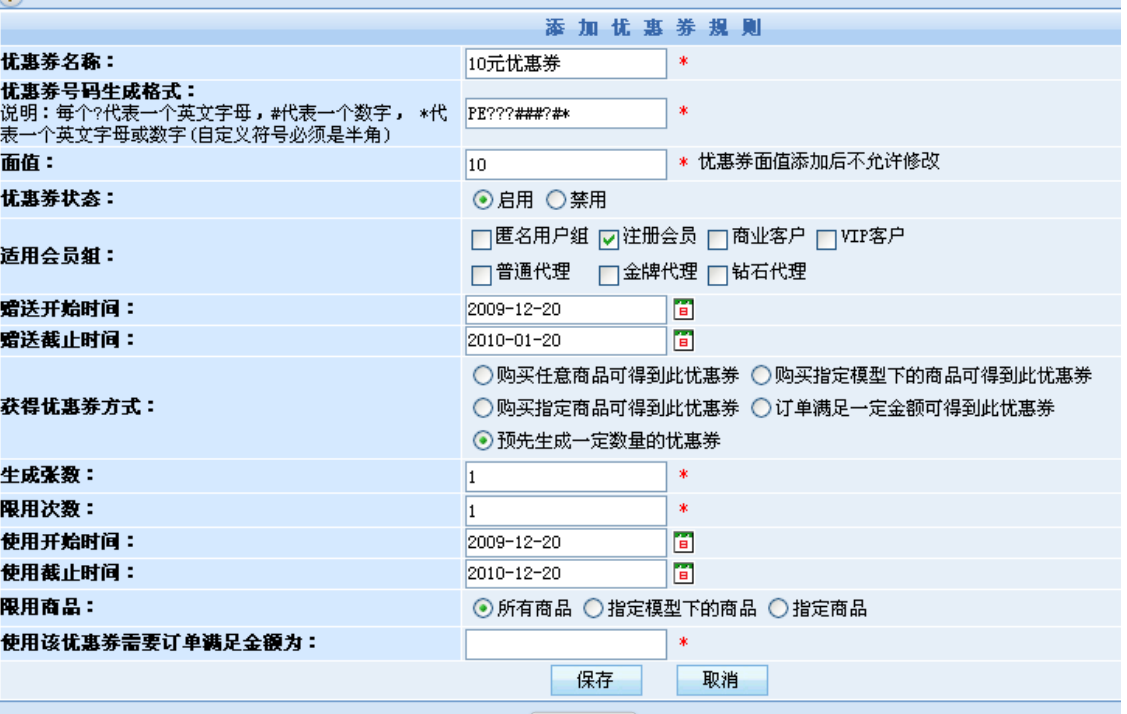Select 指定商品 under 限用商品
The height and width of the screenshot is (714, 1127).
coord(778,609)
